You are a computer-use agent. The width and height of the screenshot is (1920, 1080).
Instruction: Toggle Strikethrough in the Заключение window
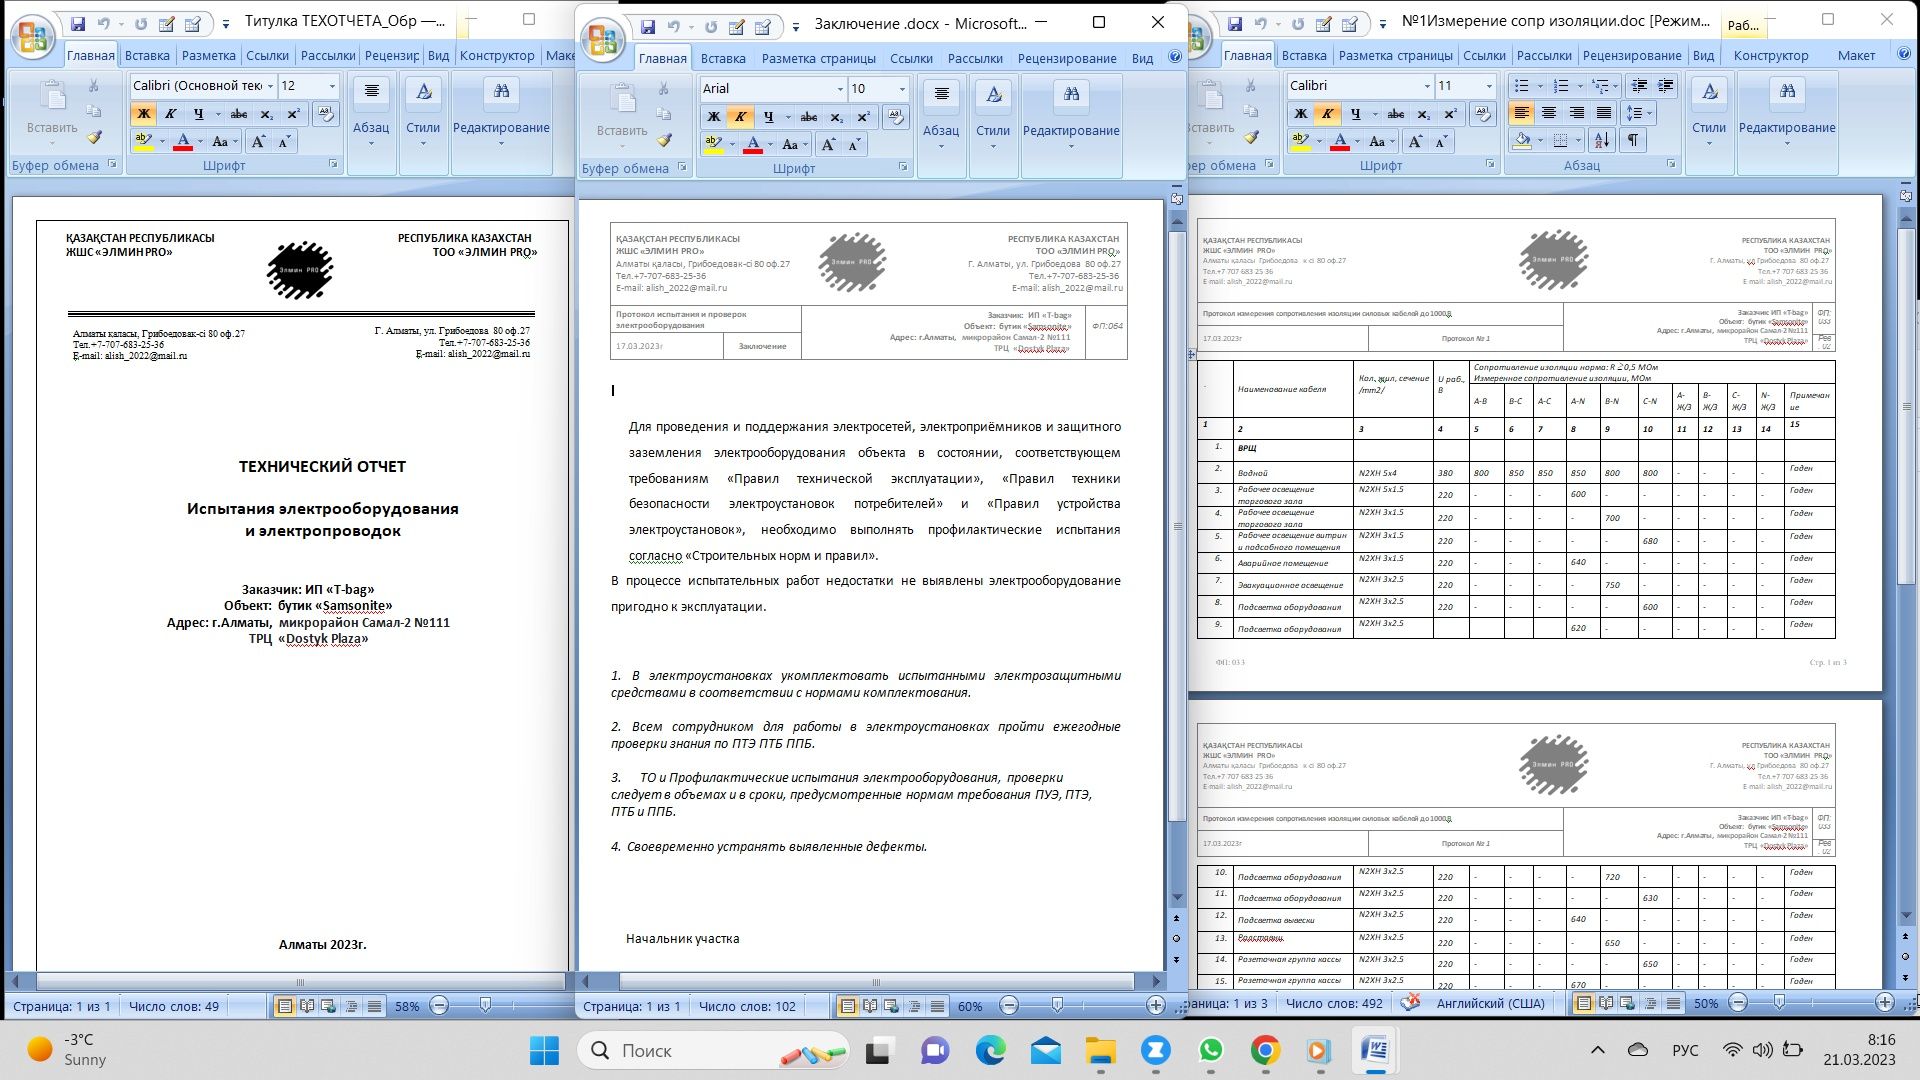[809, 117]
